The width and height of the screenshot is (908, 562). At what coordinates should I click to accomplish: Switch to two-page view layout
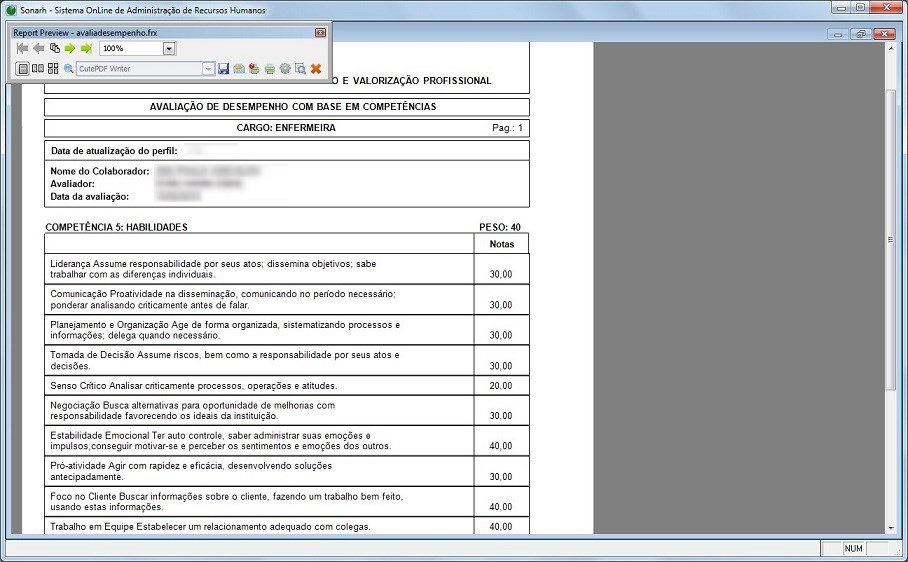37,69
